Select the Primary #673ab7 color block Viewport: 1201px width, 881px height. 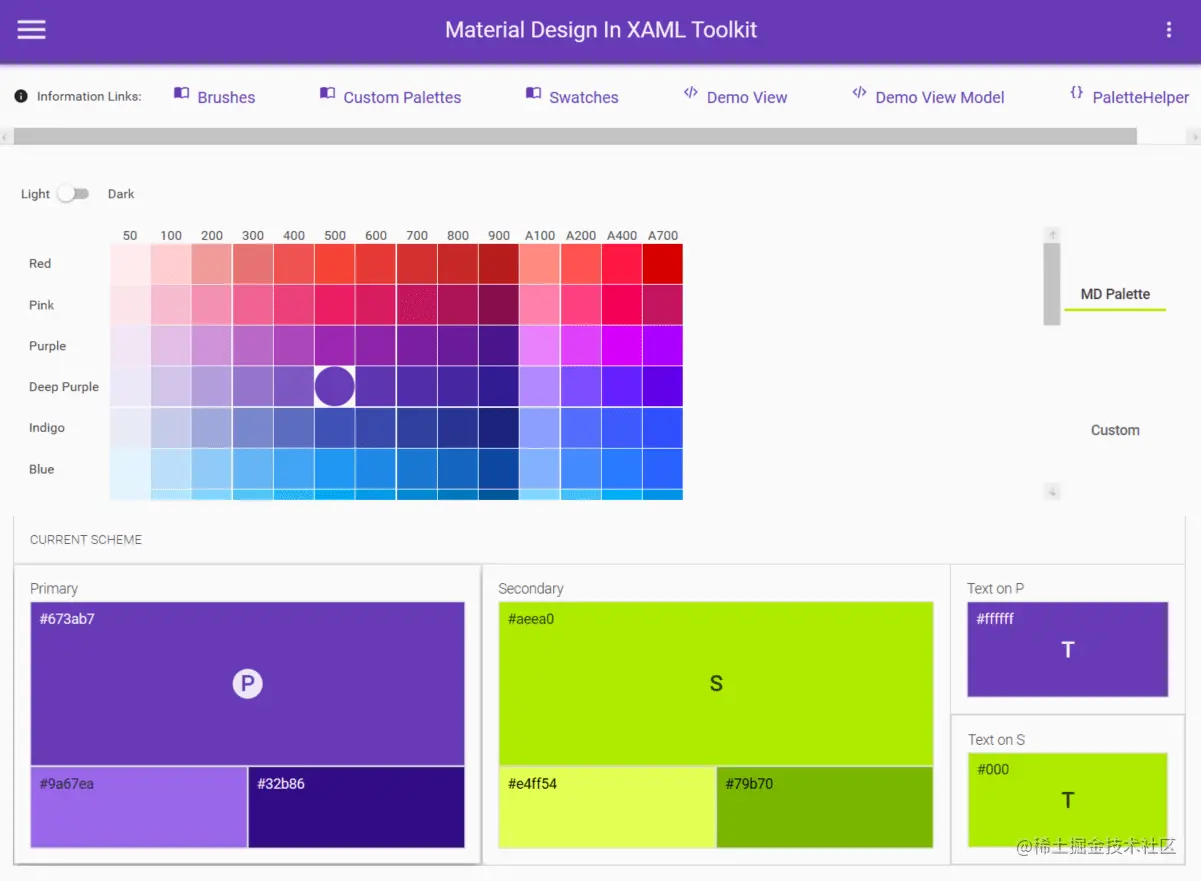[x=247, y=684]
